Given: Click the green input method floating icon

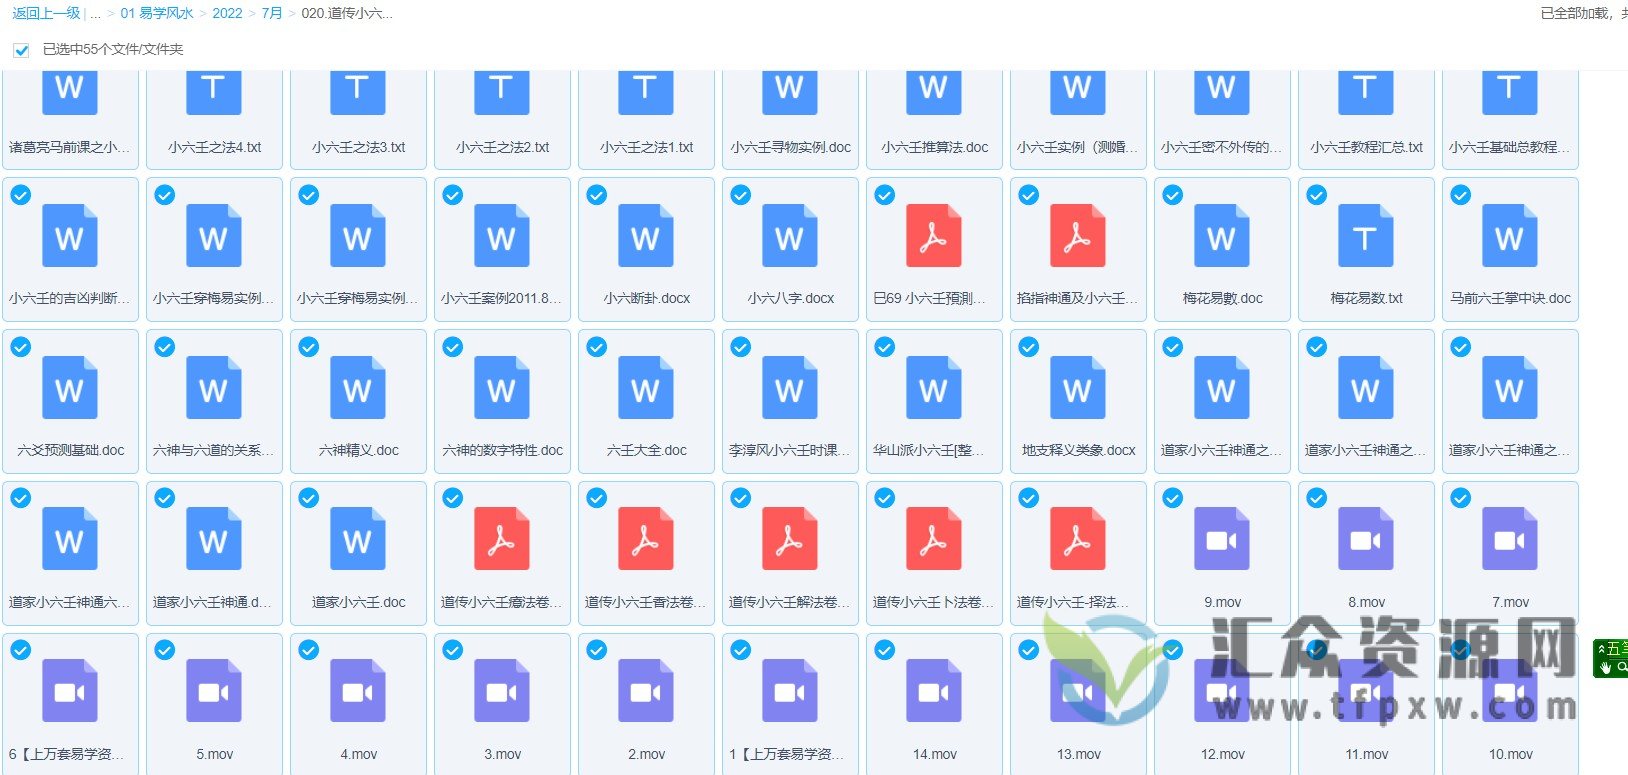Looking at the screenshot, I should (1610, 658).
